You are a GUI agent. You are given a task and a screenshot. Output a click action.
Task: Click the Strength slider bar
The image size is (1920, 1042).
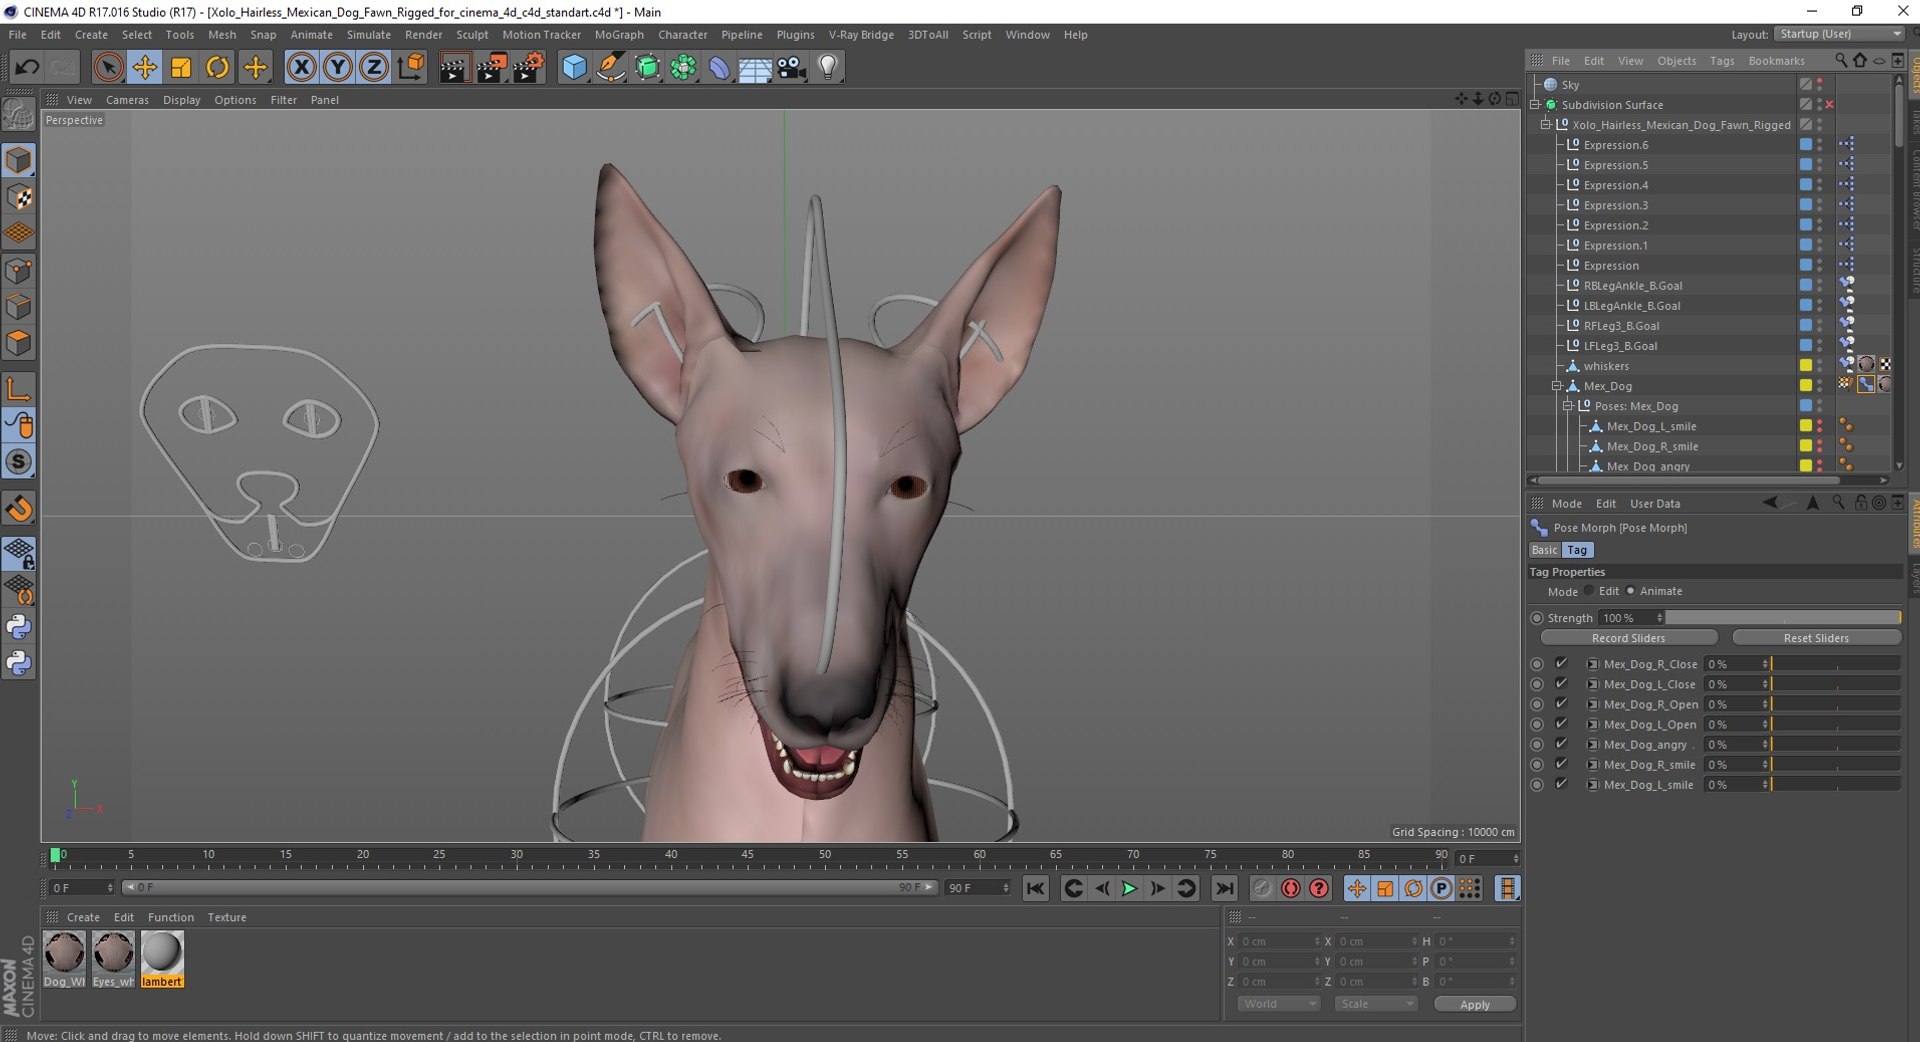(x=1783, y=618)
